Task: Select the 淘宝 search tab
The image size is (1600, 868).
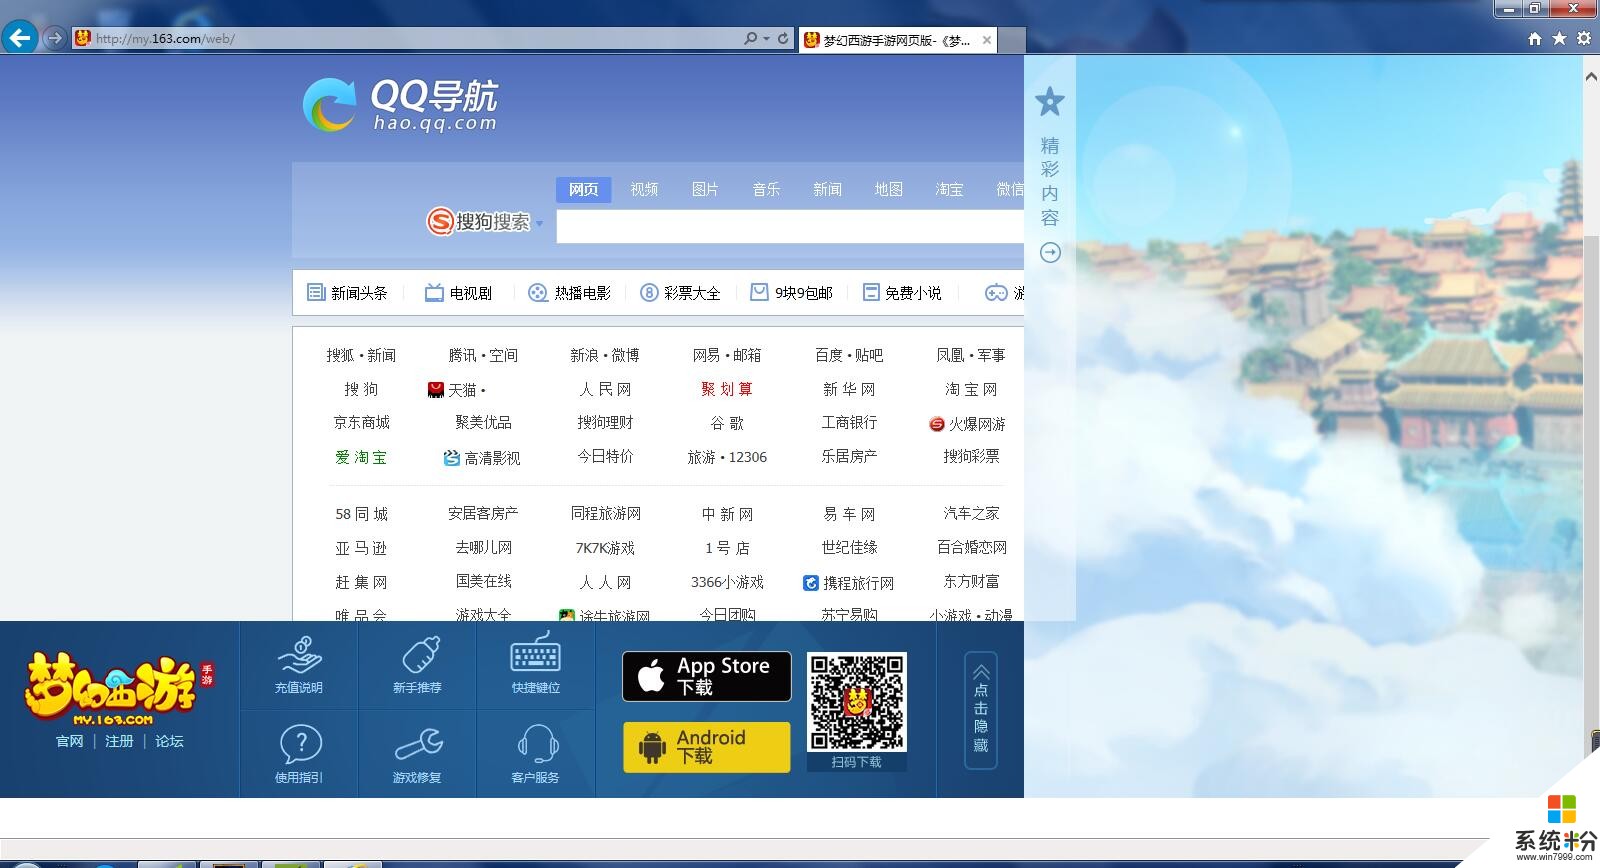Action: click(949, 189)
